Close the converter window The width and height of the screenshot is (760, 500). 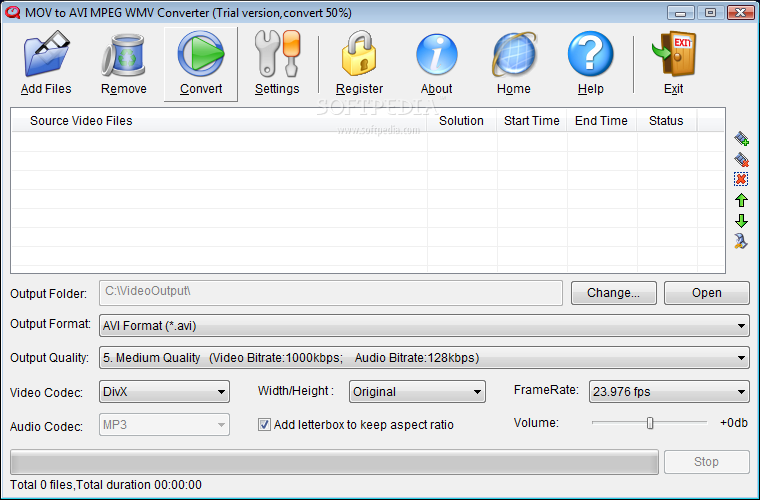741,13
